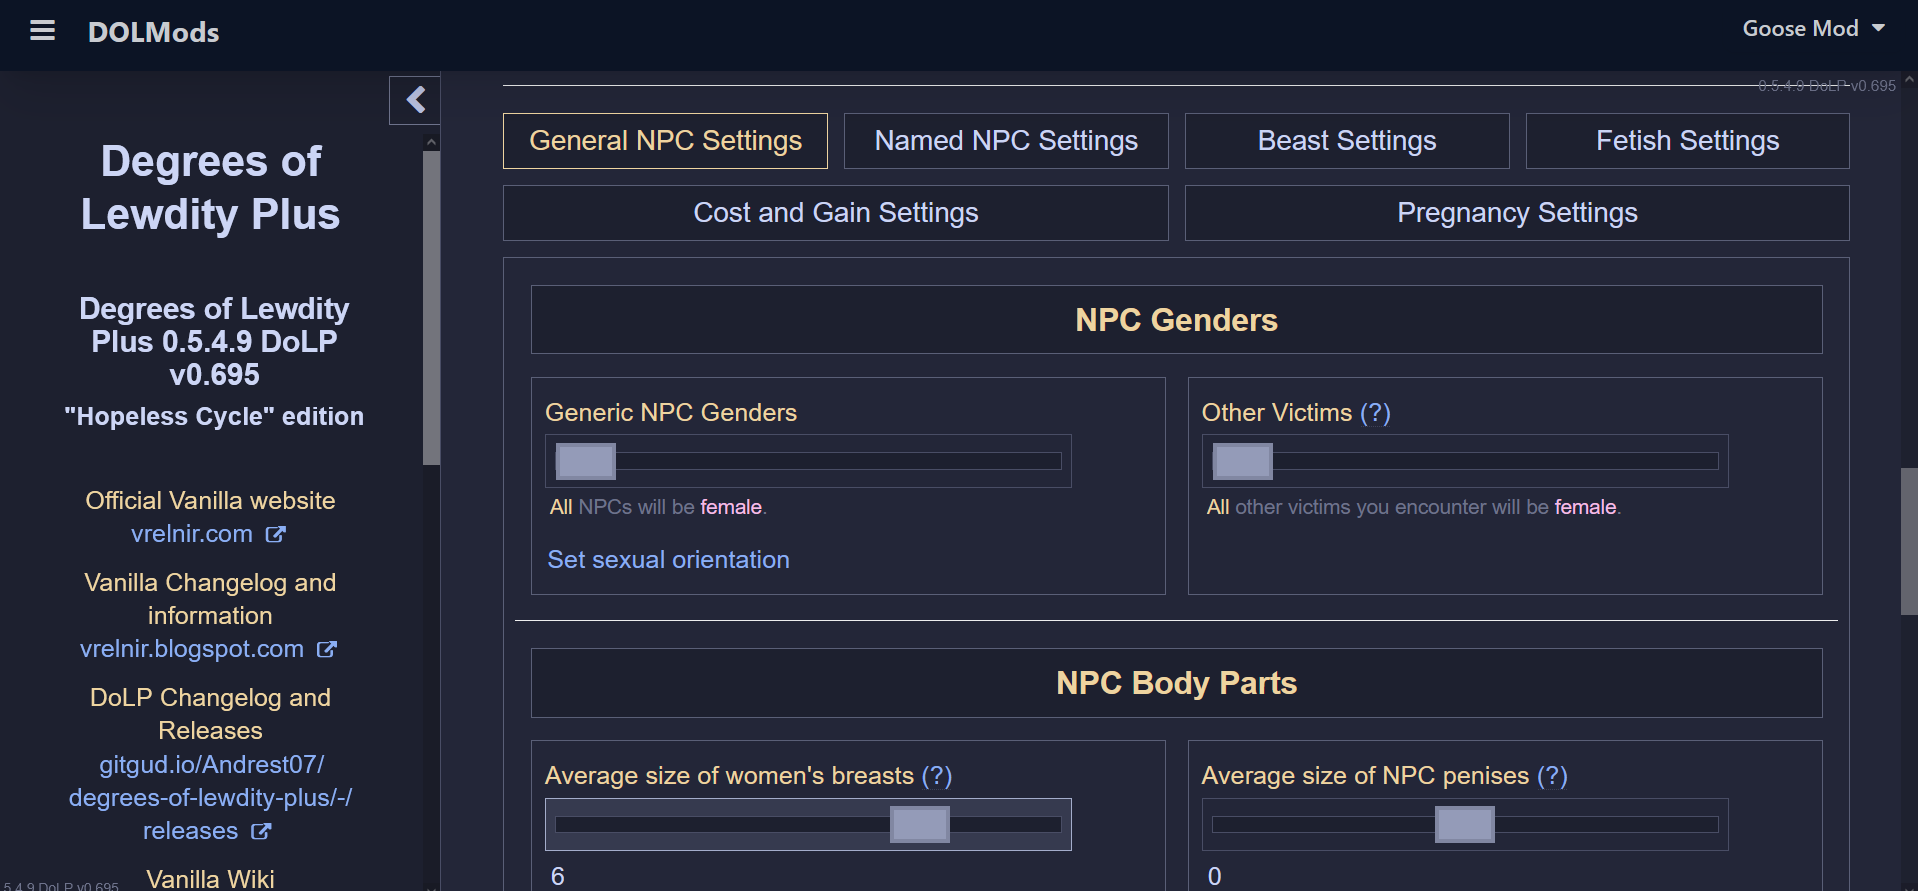Open the gitgud.io DoLP releases link

click(210, 798)
